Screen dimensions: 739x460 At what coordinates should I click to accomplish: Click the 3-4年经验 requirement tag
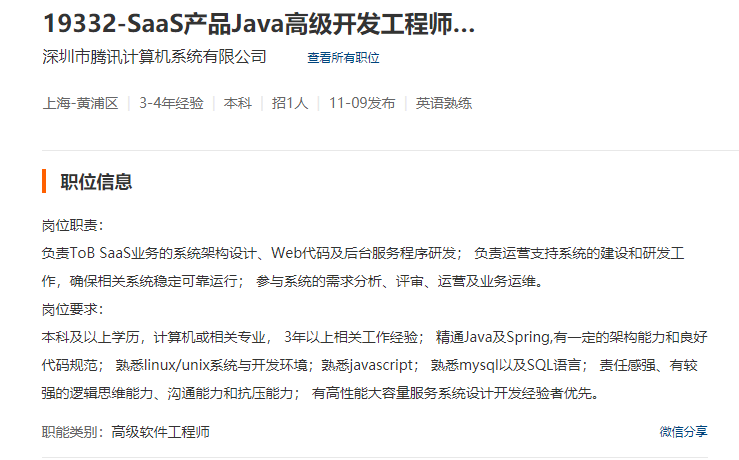pyautogui.click(x=171, y=103)
